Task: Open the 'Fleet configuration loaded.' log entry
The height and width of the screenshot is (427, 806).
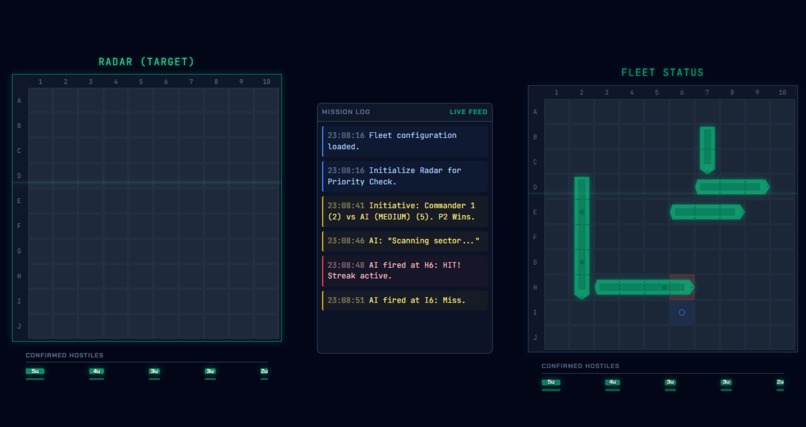Action: coord(405,141)
